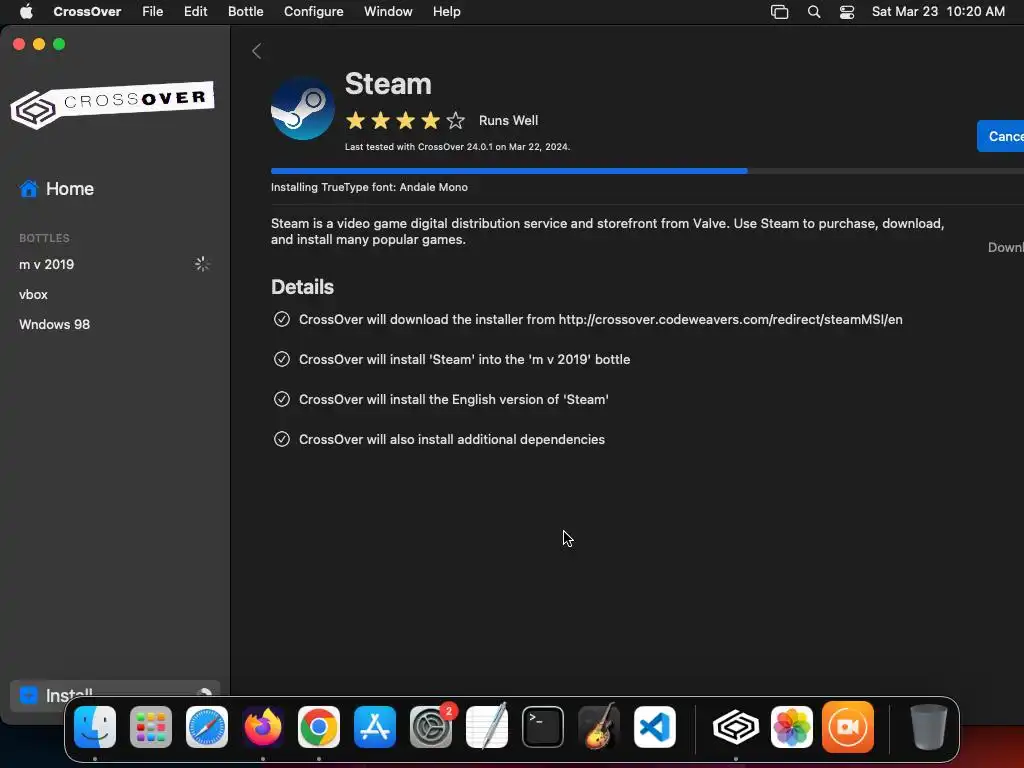Image resolution: width=1024 pixels, height=768 pixels.
Task: Select the vbox bottle
Action: pos(33,295)
